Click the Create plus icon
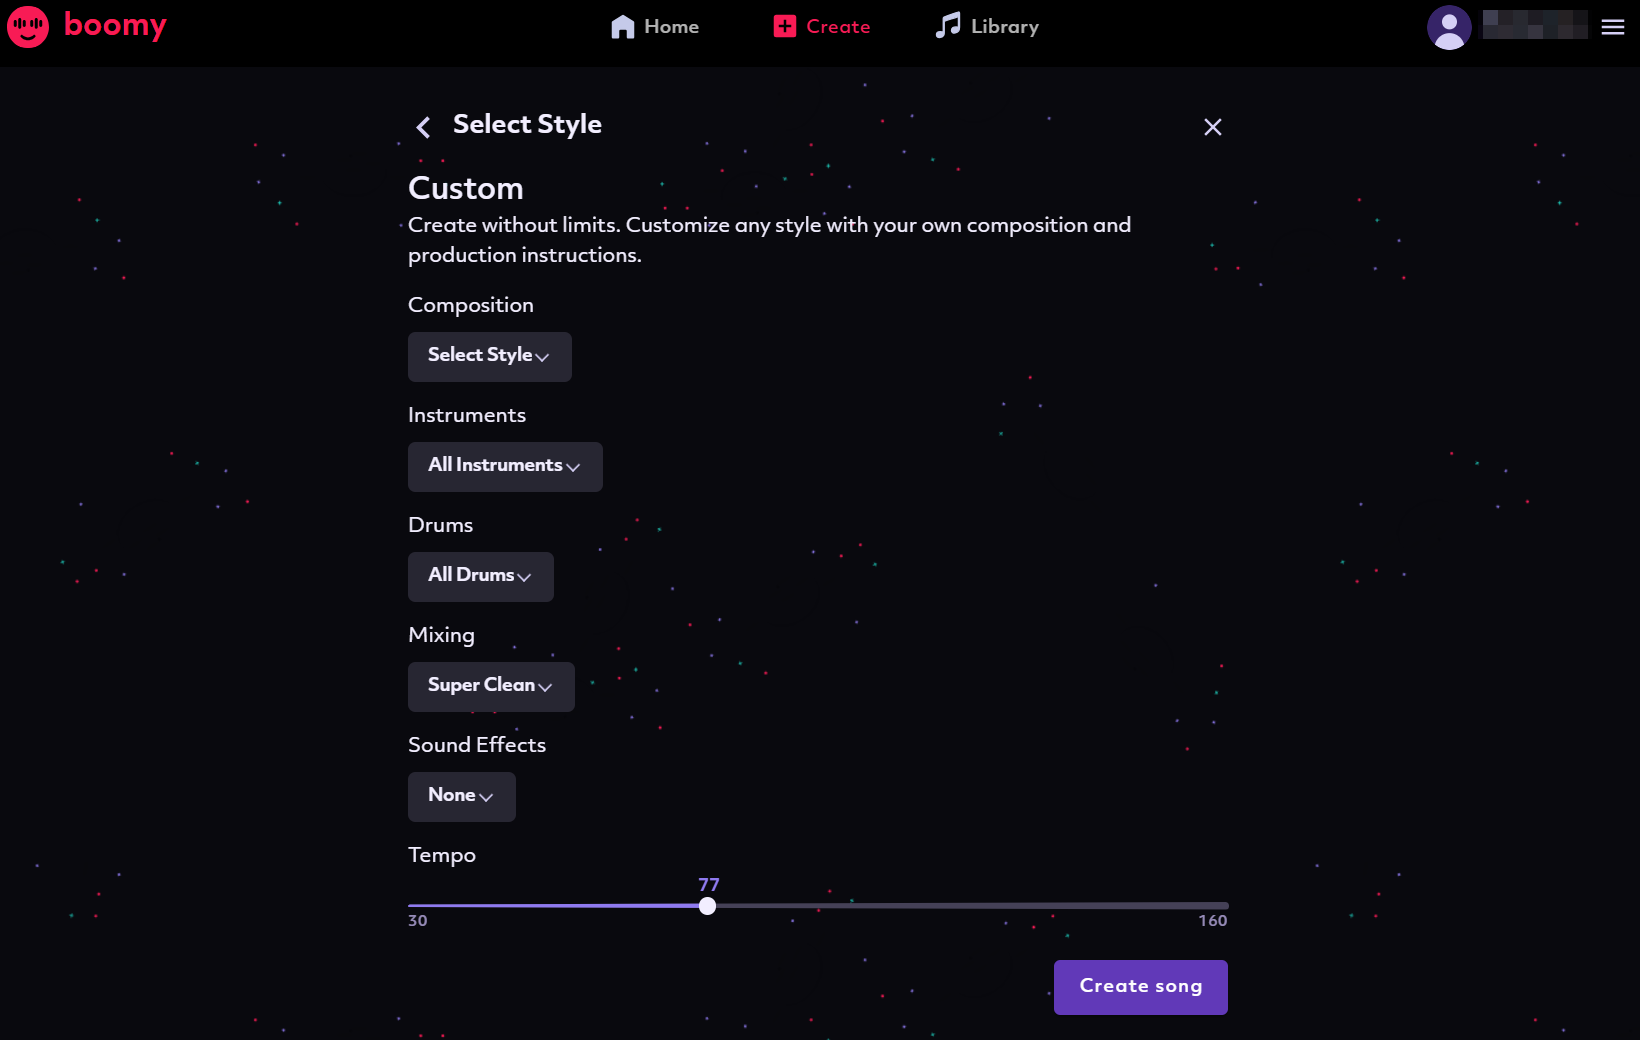This screenshot has width=1640, height=1040. pos(785,27)
